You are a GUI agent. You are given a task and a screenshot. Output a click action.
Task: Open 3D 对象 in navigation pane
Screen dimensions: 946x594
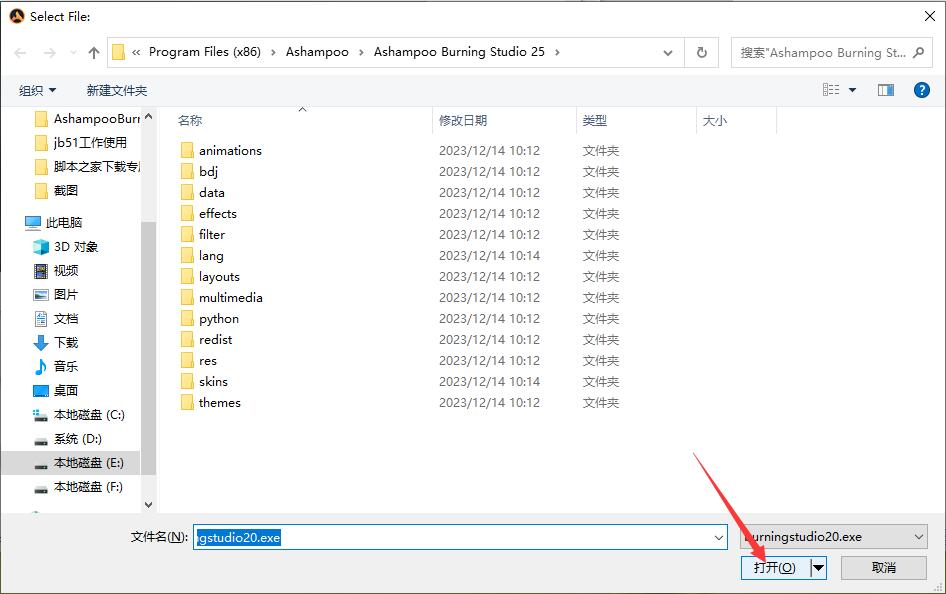pyautogui.click(x=66, y=247)
